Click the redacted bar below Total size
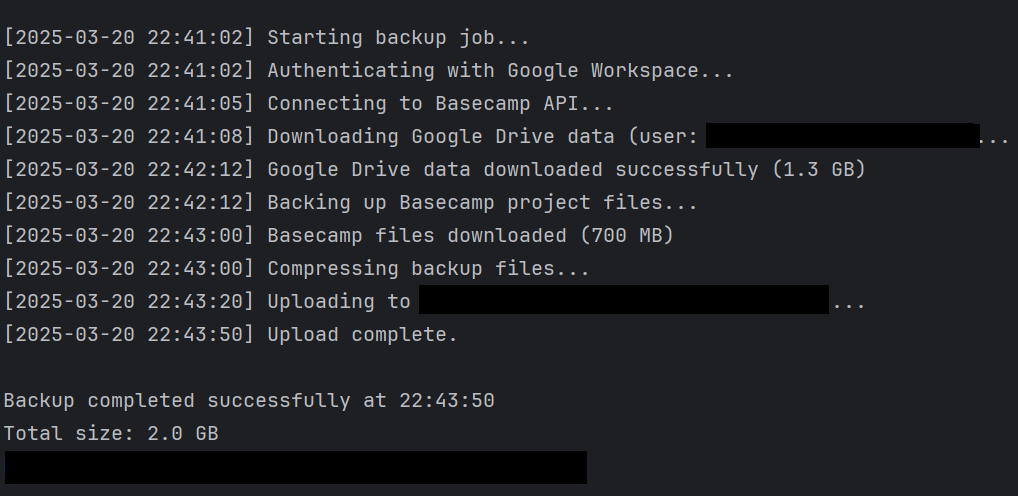 tap(296, 467)
